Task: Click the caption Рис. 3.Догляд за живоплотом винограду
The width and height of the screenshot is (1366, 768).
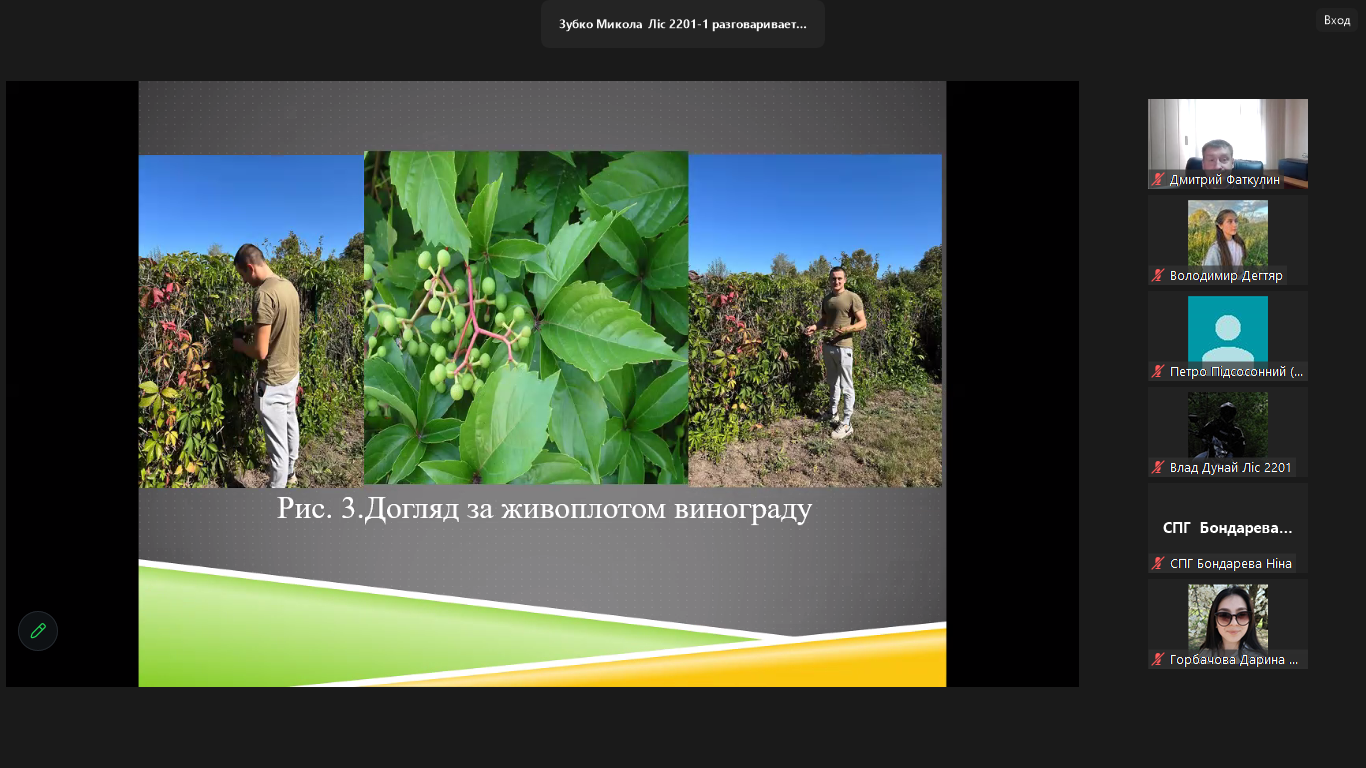Action: pyautogui.click(x=545, y=509)
